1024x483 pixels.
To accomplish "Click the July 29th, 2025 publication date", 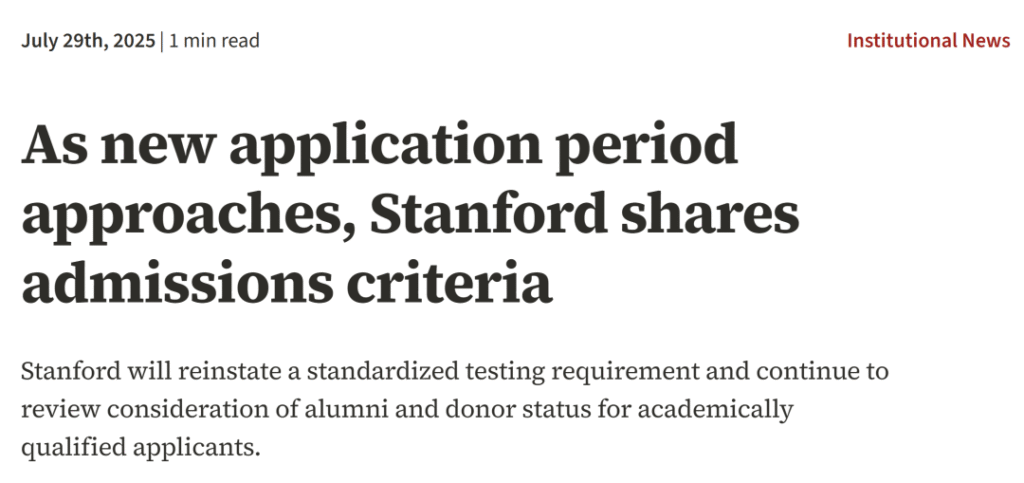I will coord(87,41).
